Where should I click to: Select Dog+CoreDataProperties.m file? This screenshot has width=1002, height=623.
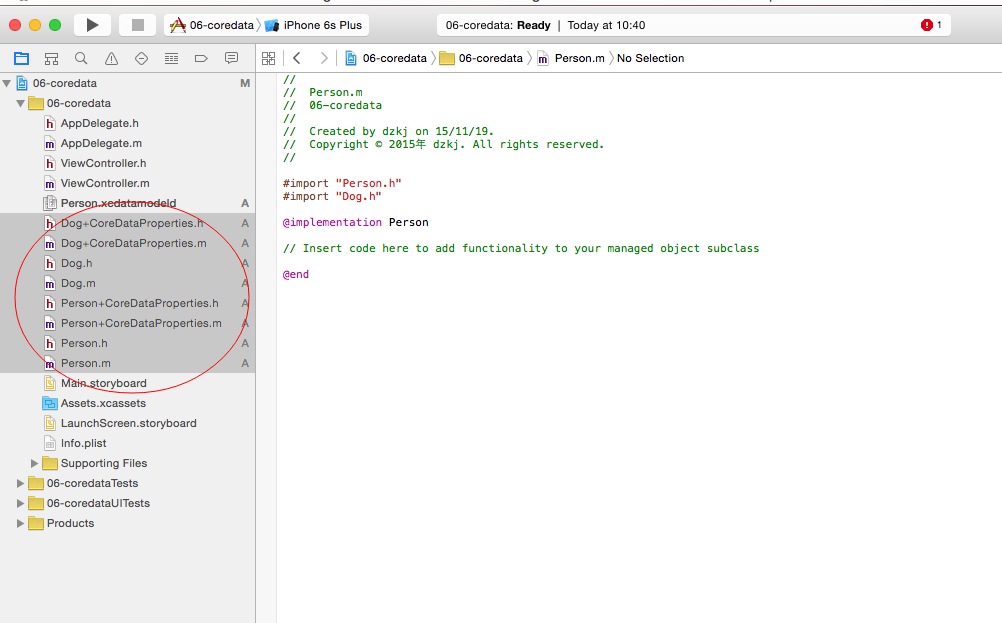(134, 243)
